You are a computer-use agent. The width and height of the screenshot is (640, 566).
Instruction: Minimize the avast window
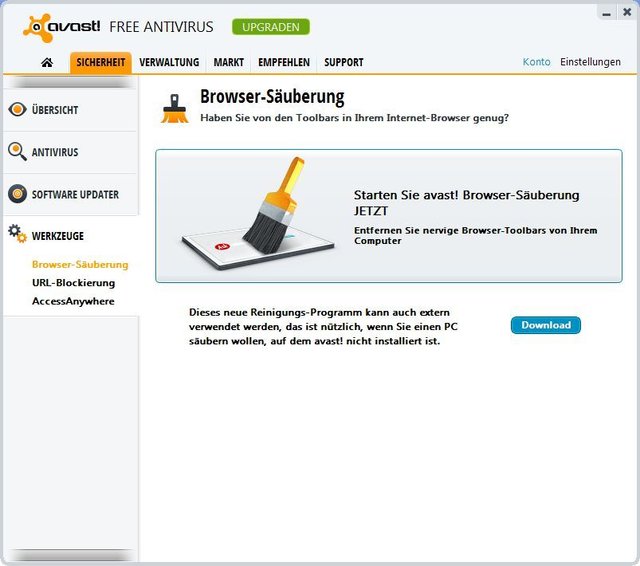pyautogui.click(x=607, y=13)
